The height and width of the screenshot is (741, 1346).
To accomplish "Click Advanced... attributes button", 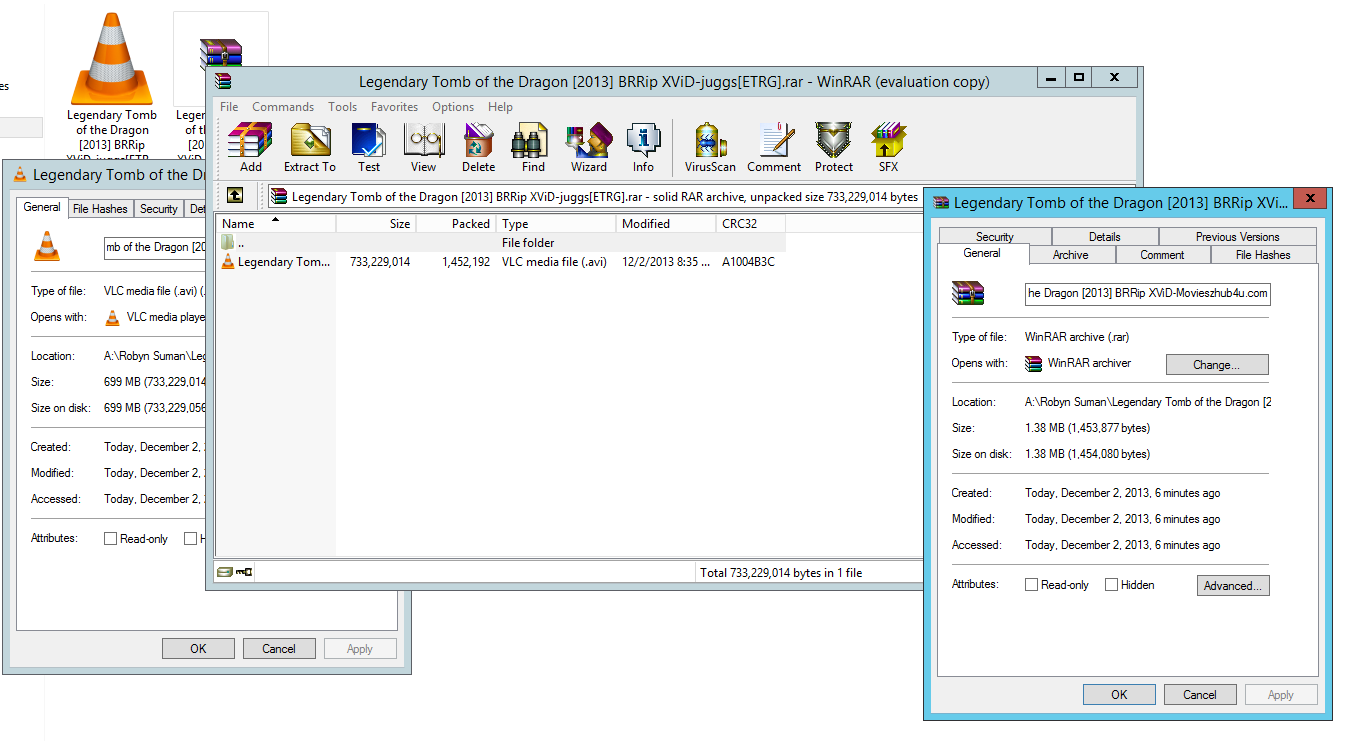I will pyautogui.click(x=1233, y=586).
